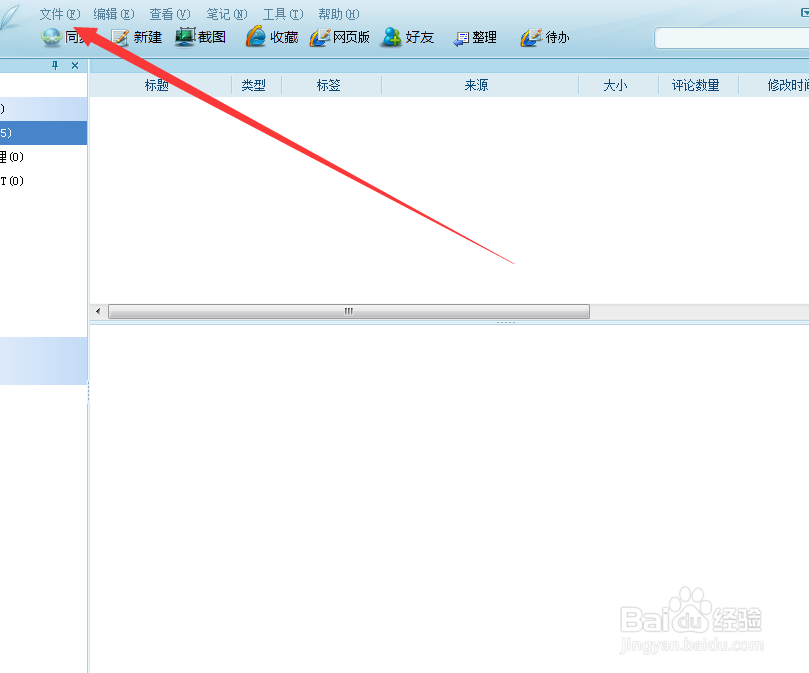Open the 编辑(E) menu

click(114, 14)
